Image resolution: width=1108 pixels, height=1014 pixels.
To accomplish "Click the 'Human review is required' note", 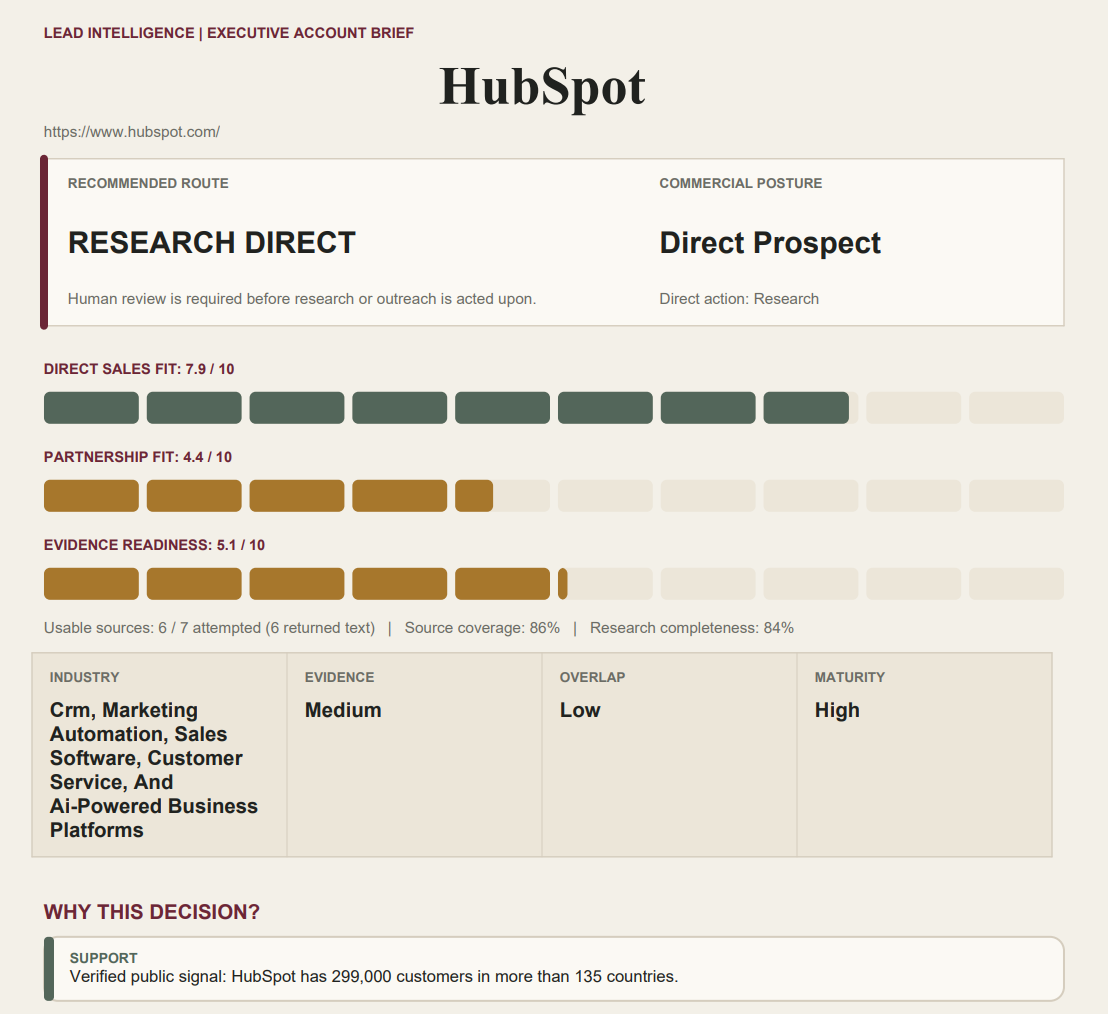I will coord(302,299).
